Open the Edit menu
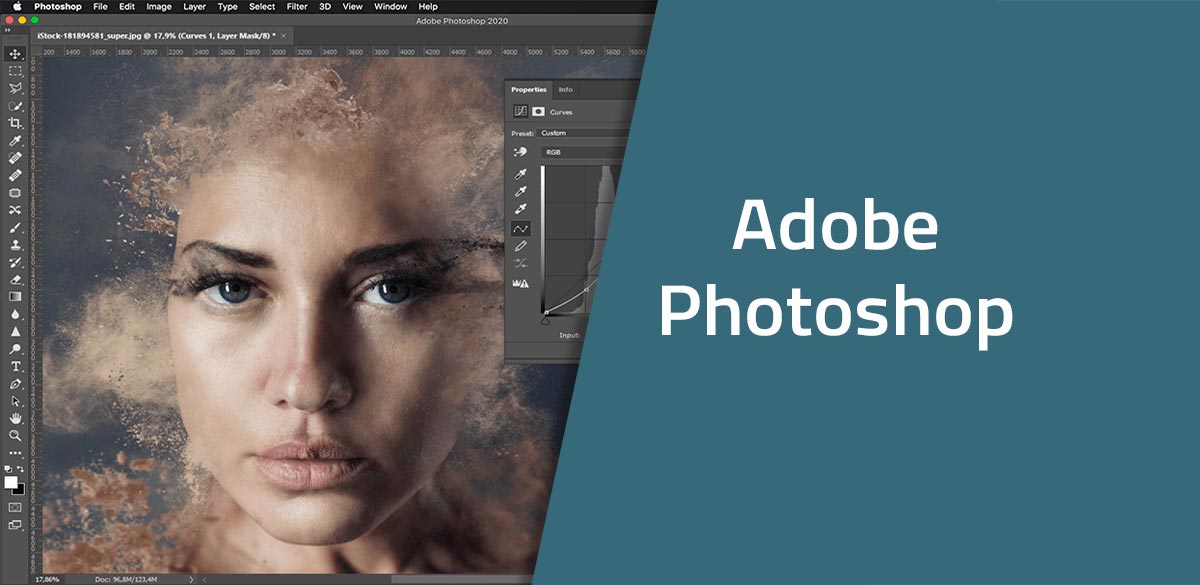Screen dimensions: 1200x585 point(127,6)
